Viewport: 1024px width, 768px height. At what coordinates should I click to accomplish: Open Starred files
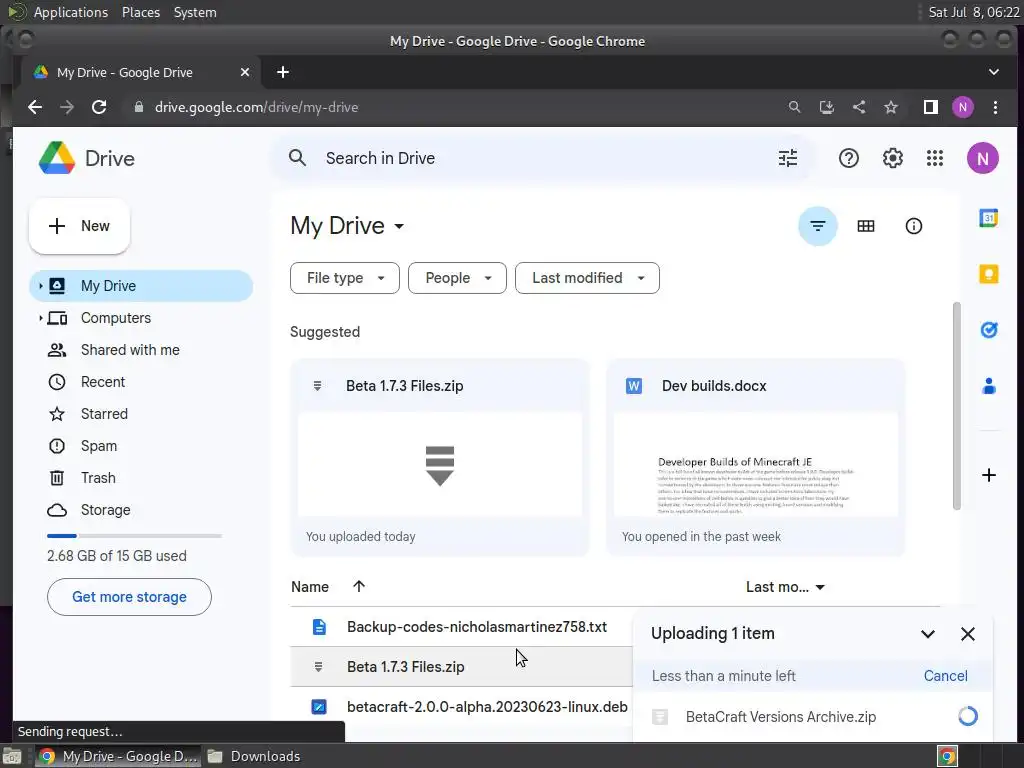(x=141, y=414)
